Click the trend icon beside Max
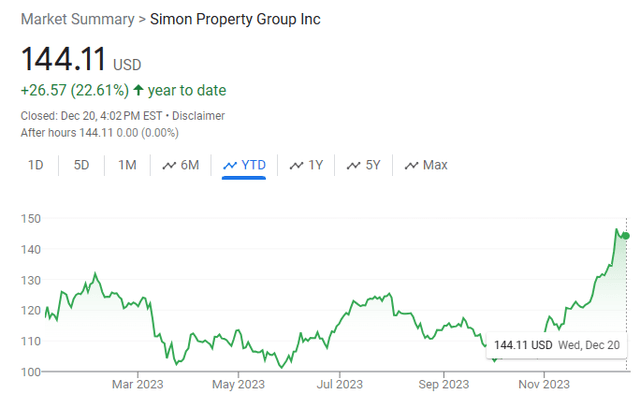This screenshot has height=394, width=640. click(x=411, y=165)
